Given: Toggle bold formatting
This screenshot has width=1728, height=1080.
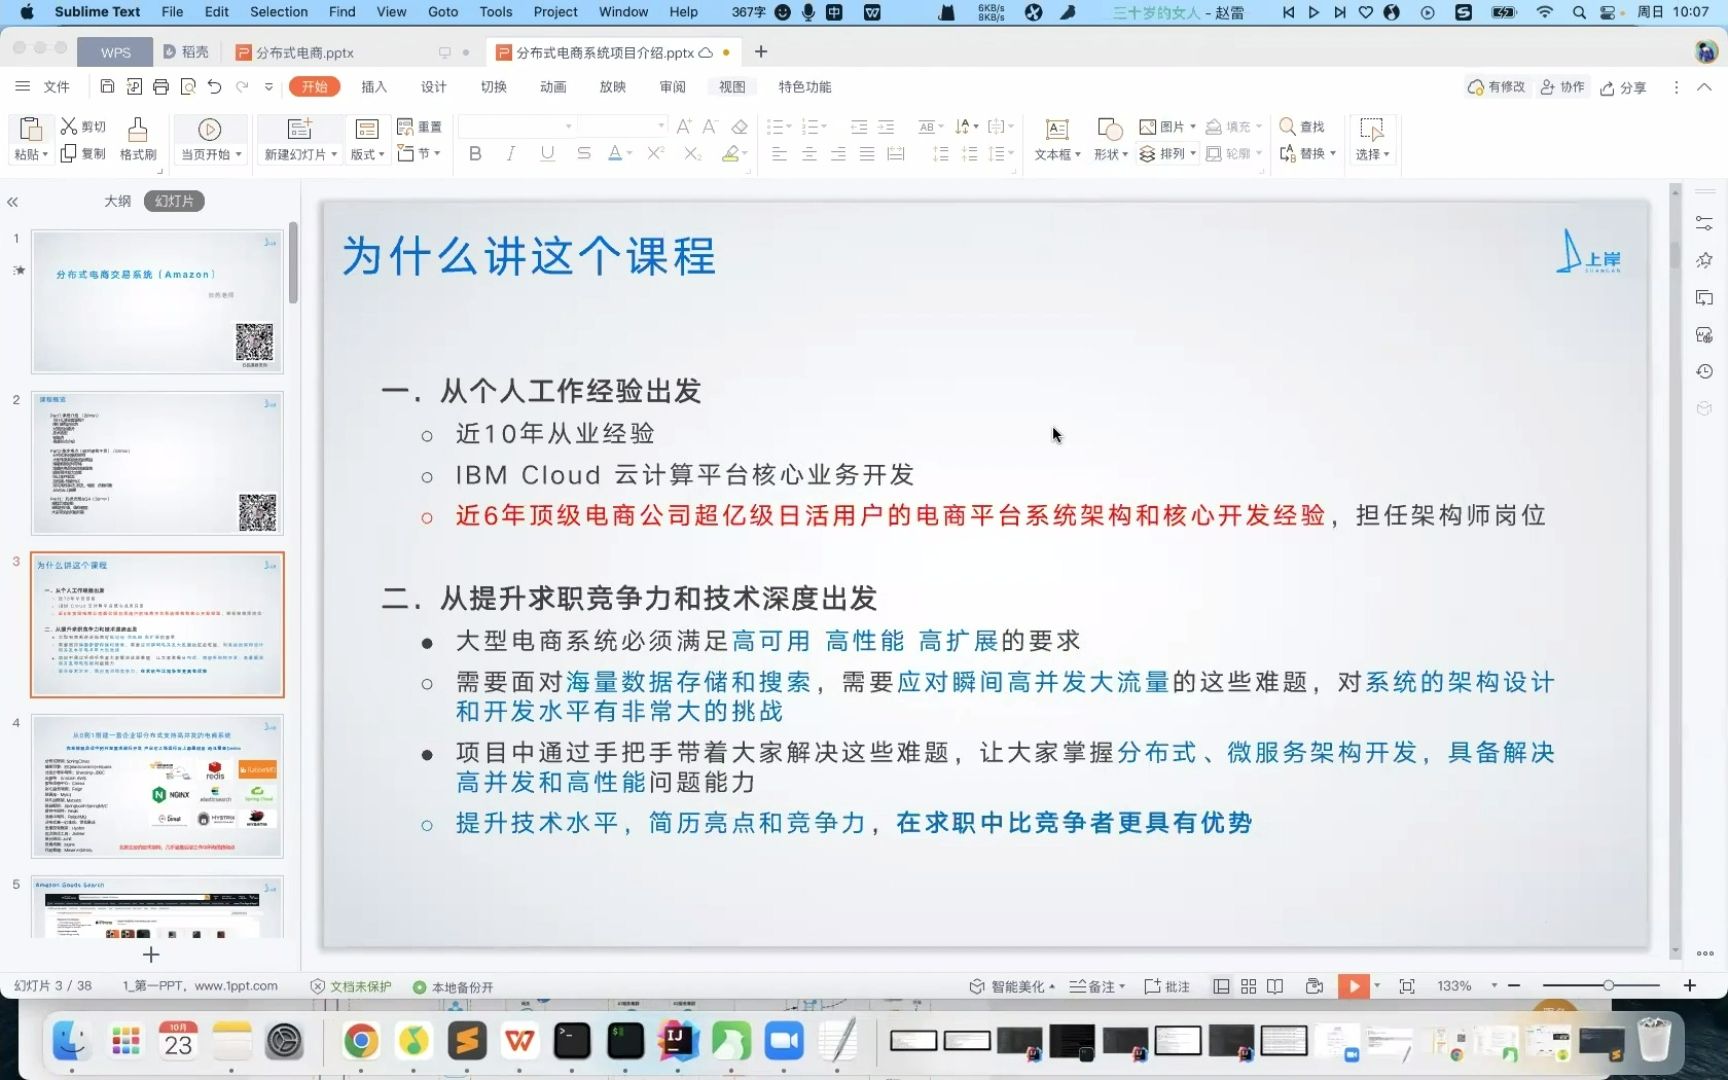Looking at the screenshot, I should click(x=474, y=153).
